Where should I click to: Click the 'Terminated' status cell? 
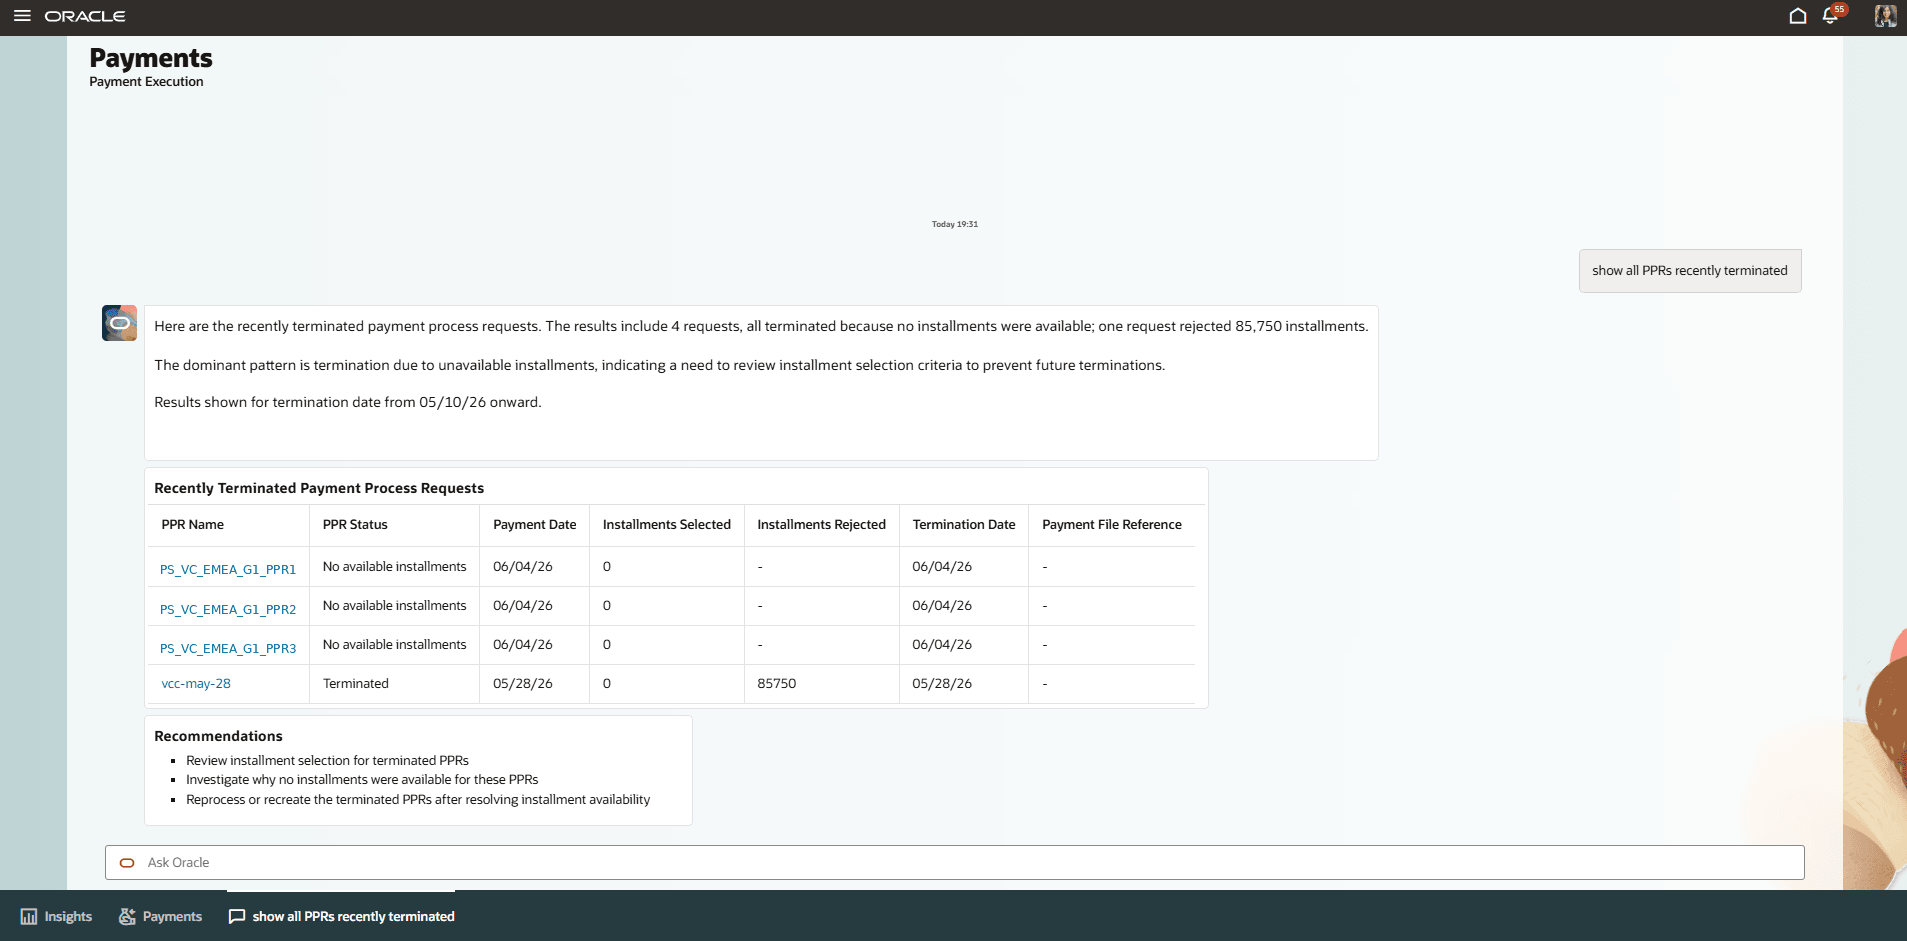click(x=356, y=684)
